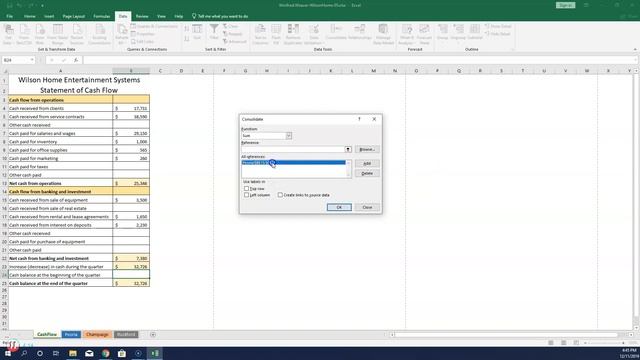
Task: Click the From Table/Range icon
Action: click(58, 34)
